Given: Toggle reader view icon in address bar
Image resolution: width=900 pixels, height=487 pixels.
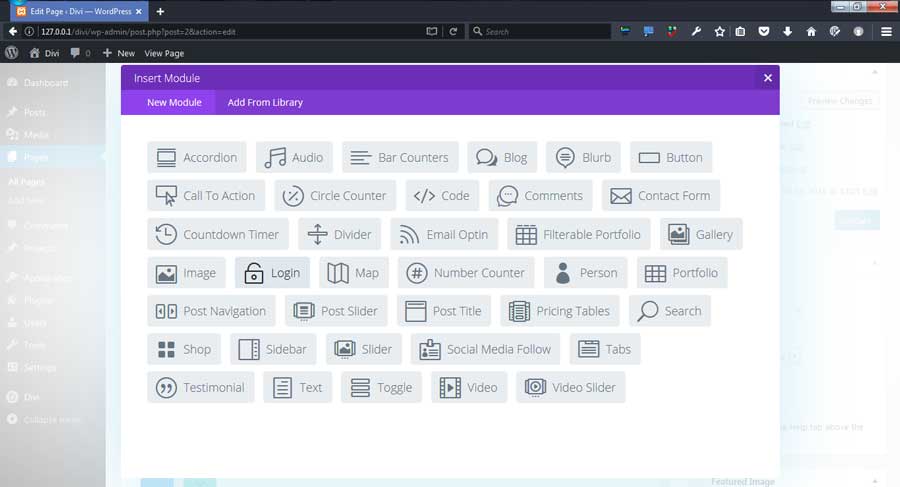Looking at the screenshot, I should click(x=432, y=32).
